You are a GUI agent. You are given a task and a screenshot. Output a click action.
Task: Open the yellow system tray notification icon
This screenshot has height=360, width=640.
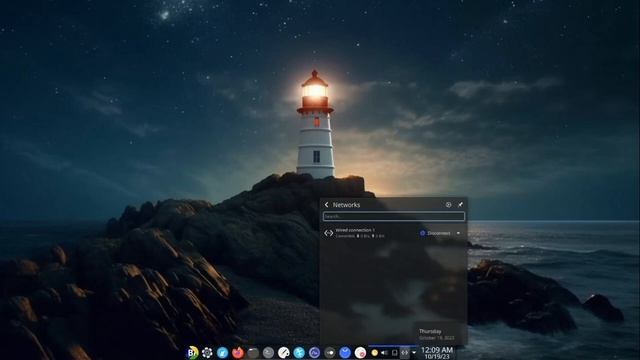[x=374, y=353]
